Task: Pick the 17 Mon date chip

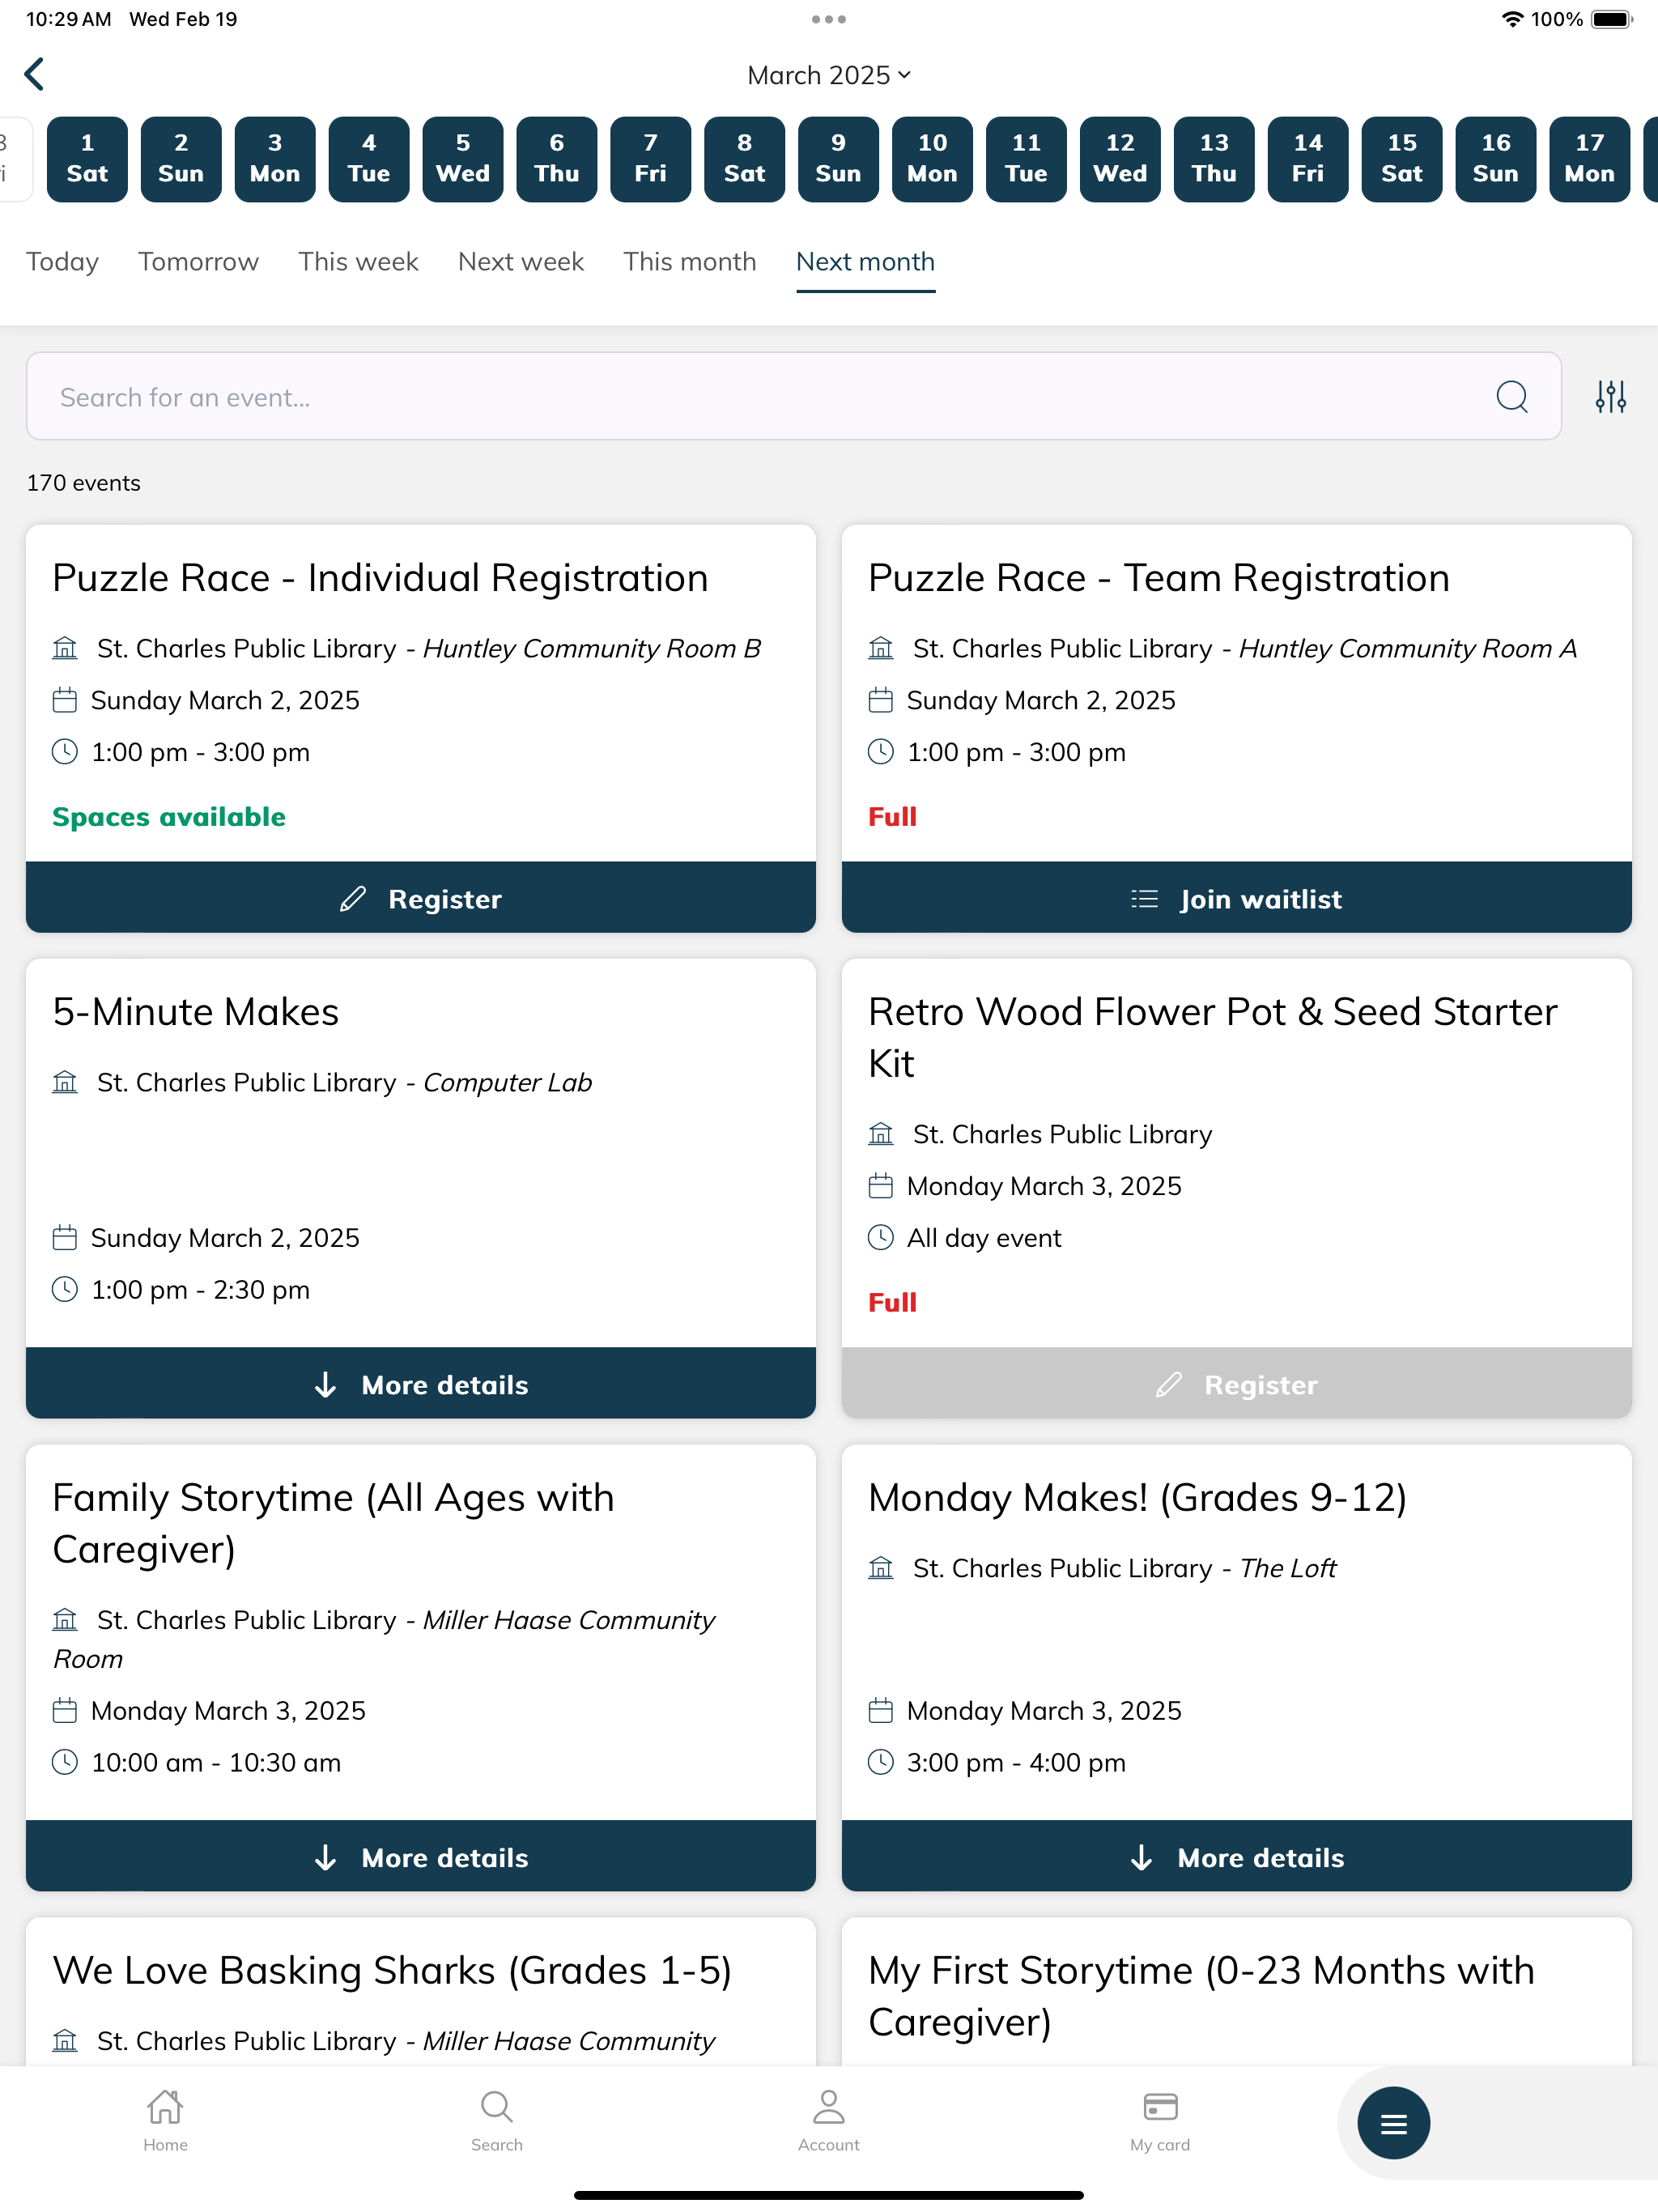Action: click(1590, 159)
